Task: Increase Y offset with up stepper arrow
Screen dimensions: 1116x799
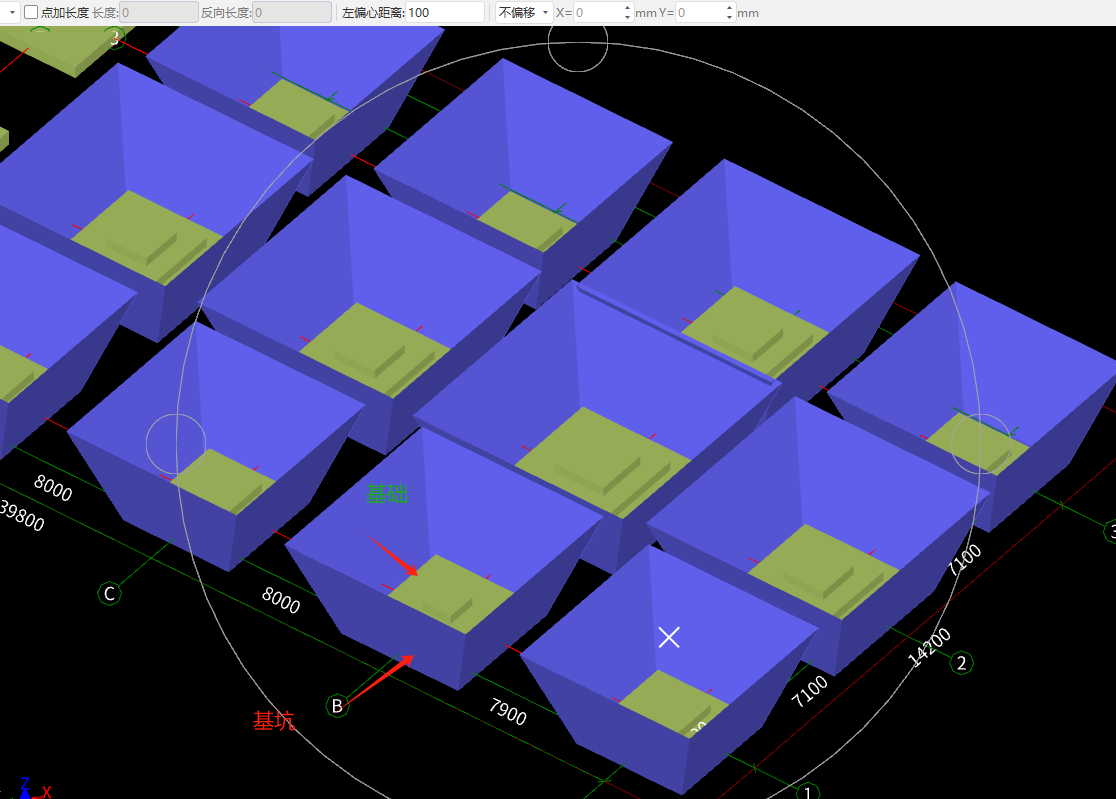Action: [730, 8]
